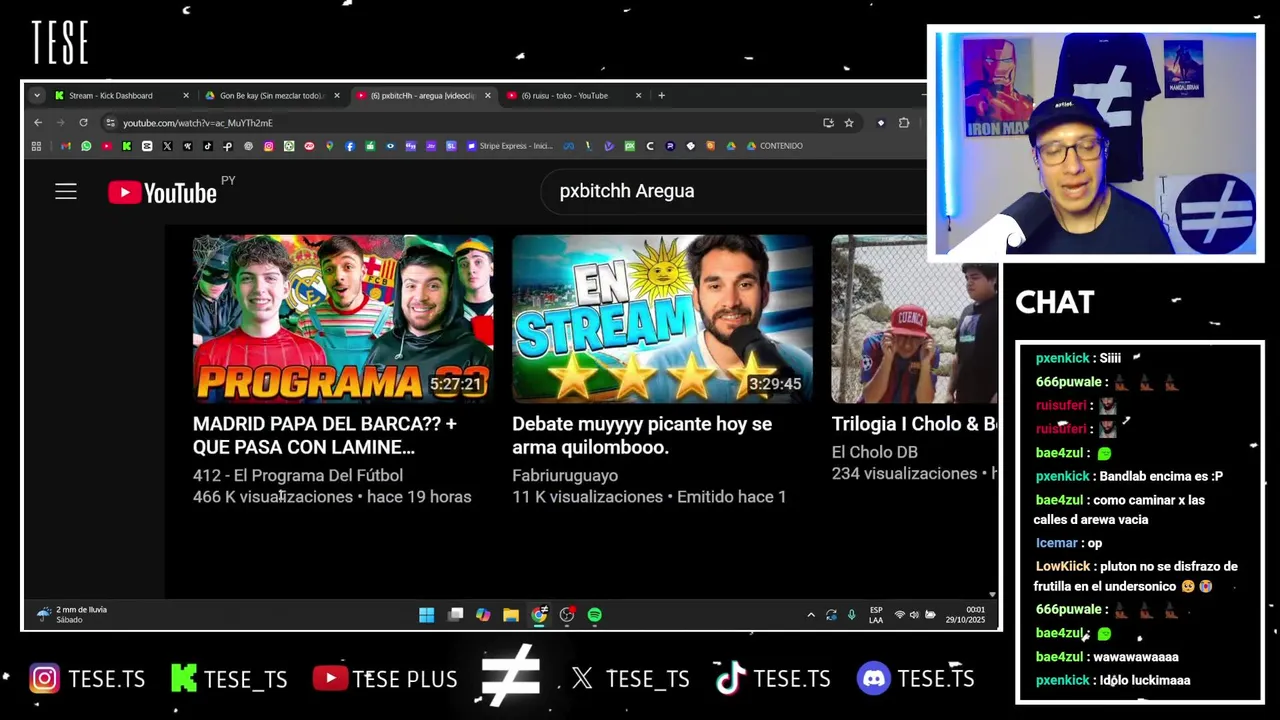
Task: Open title MADRID PAPA DEL BARCA??
Action: [324, 436]
